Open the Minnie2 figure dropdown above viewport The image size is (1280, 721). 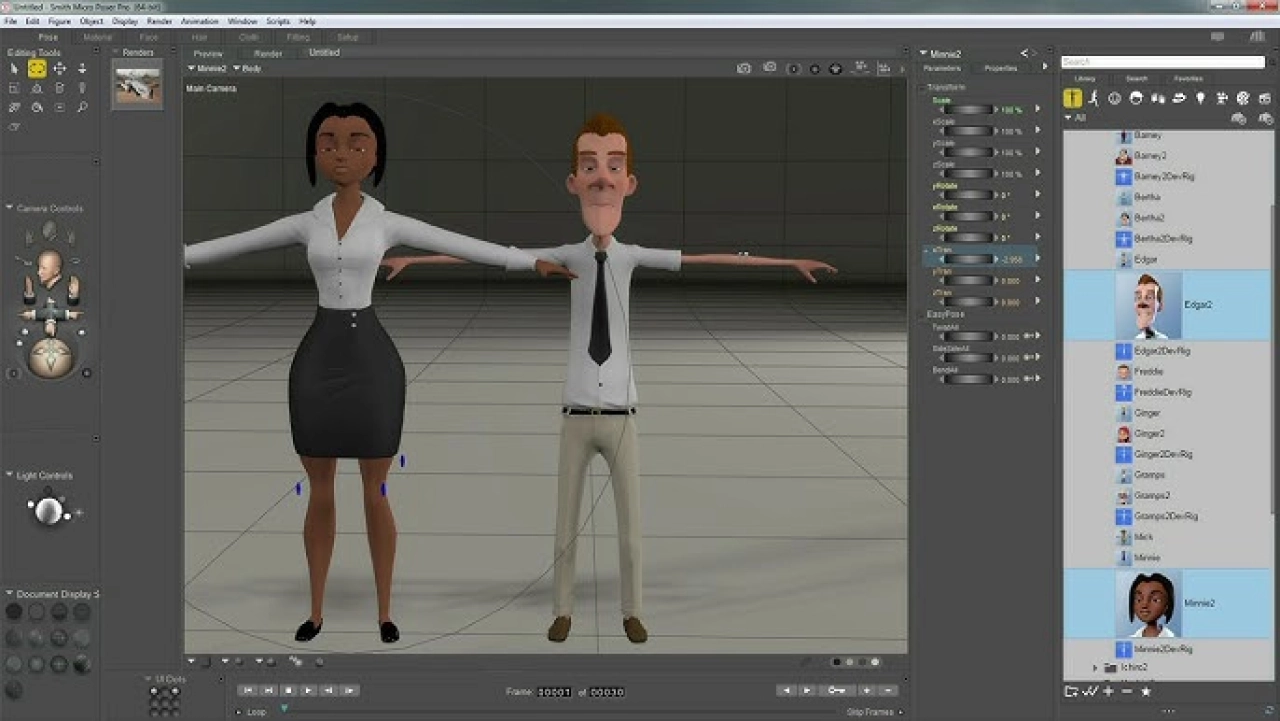coord(207,69)
